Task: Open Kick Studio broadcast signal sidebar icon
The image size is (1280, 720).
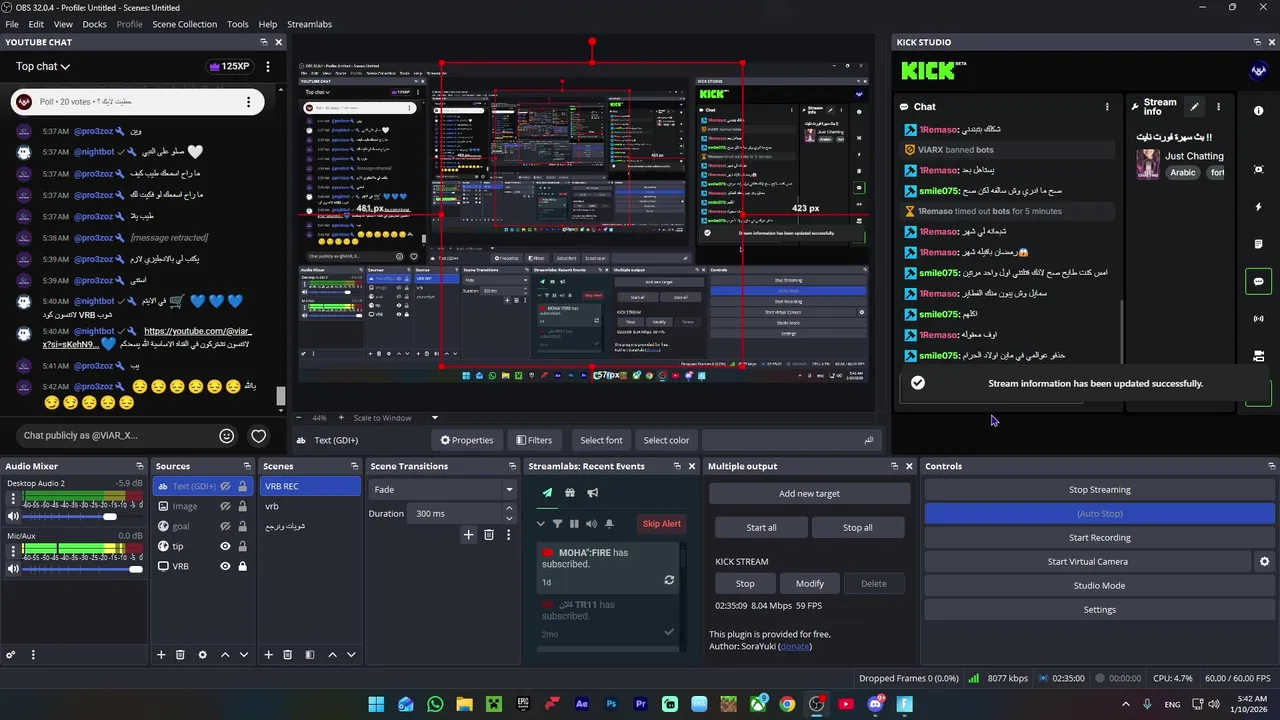Action: point(1258,319)
